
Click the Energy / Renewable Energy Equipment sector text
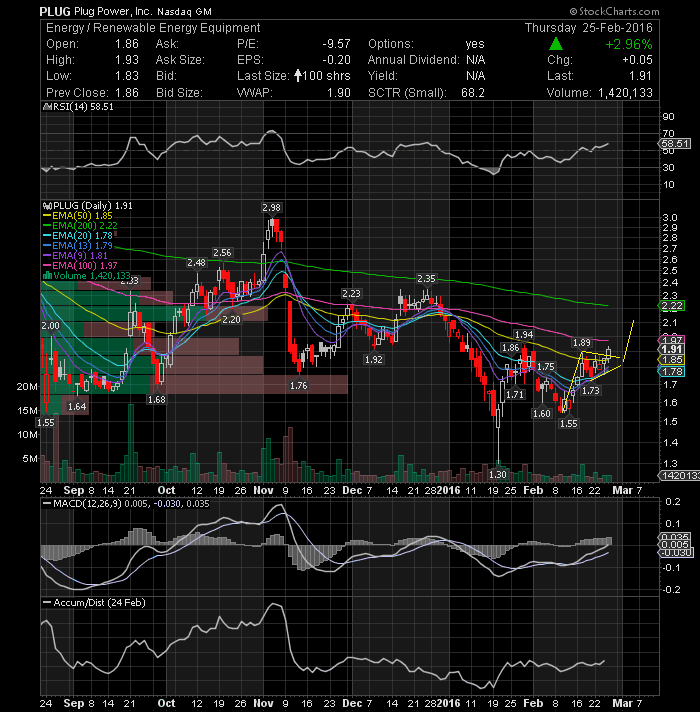pyautogui.click(x=153, y=28)
